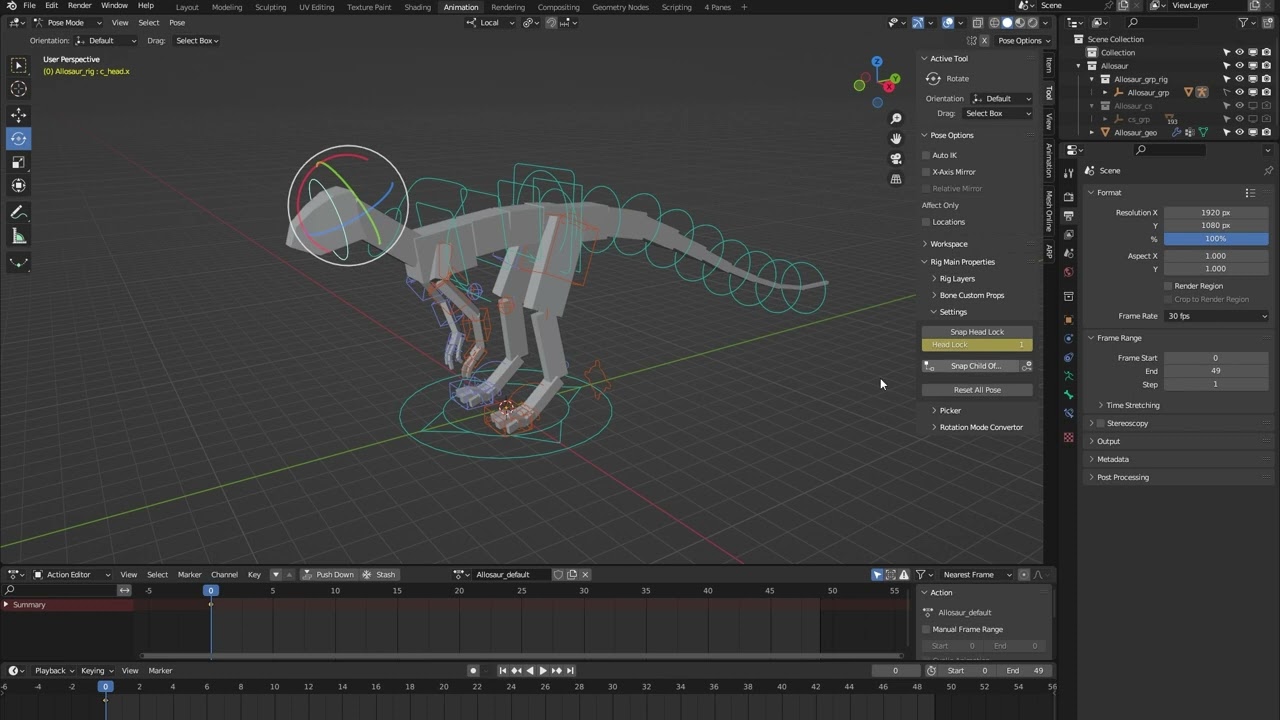This screenshot has width=1280, height=720.
Task: Select the Cursor tool in viewport toolbar
Action: 18,89
